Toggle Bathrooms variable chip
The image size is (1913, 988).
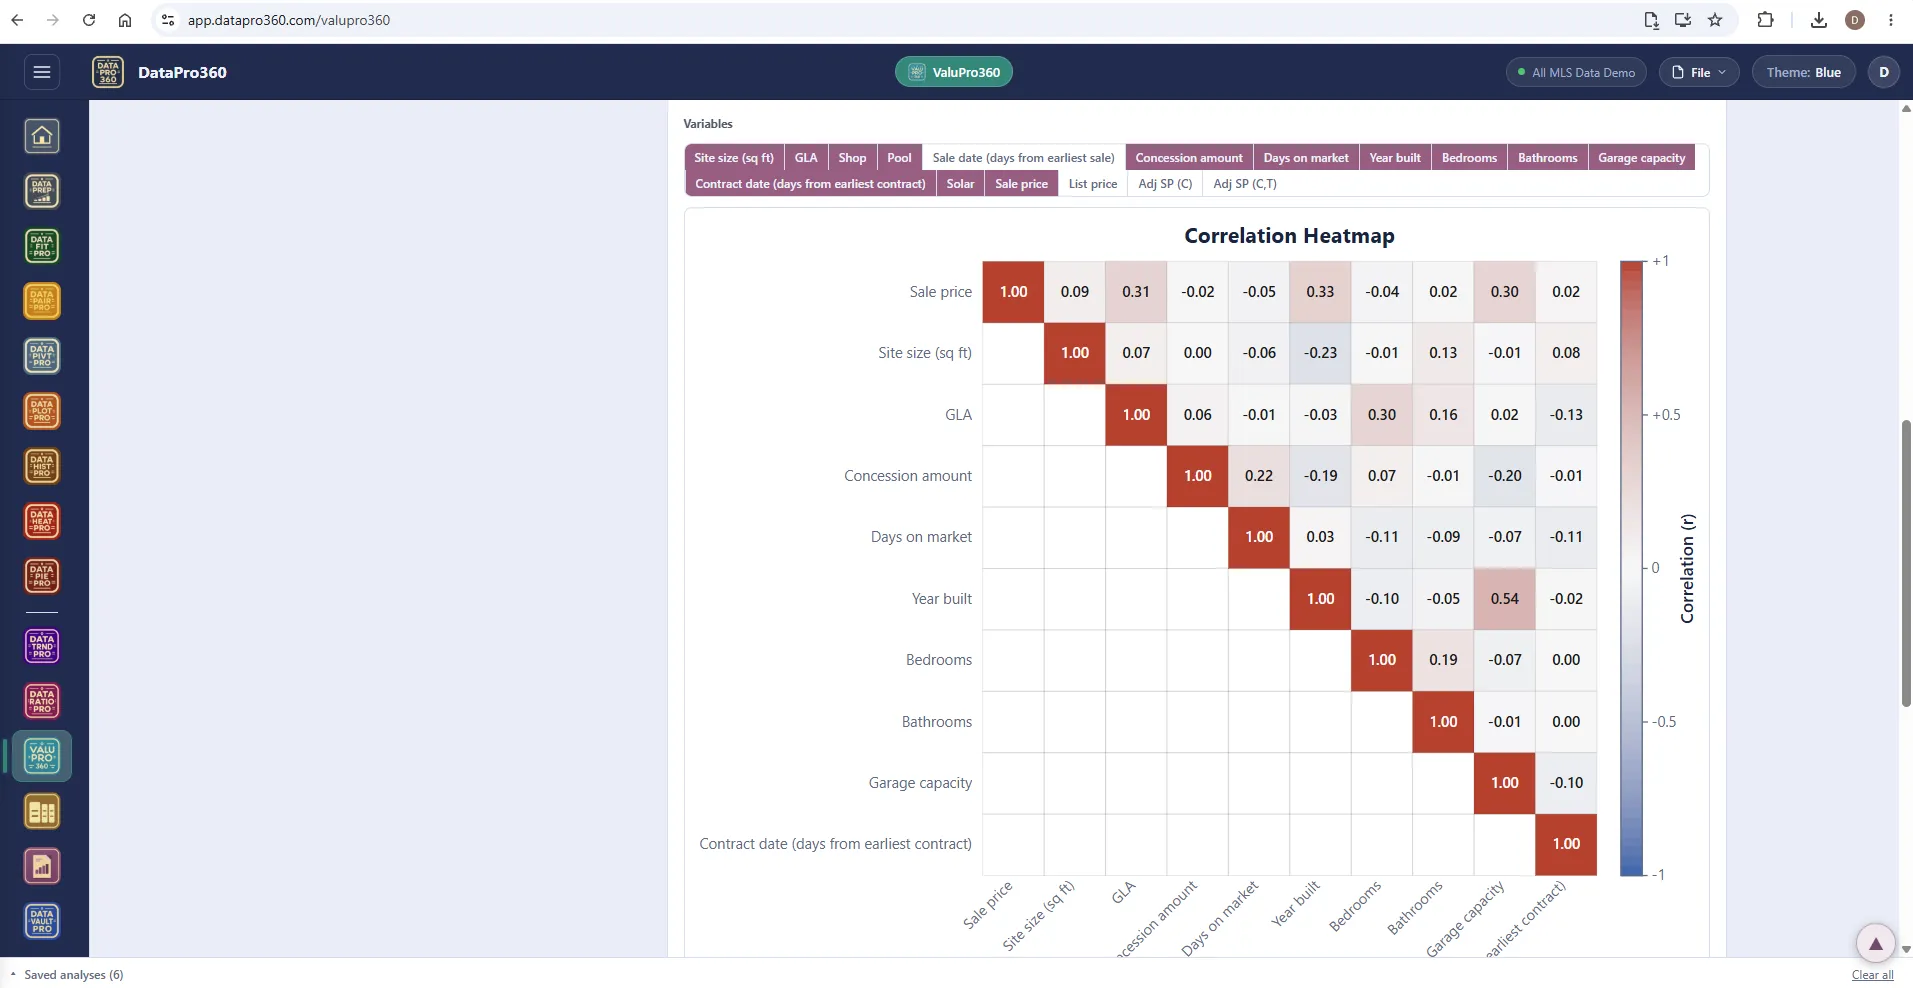[x=1547, y=158]
